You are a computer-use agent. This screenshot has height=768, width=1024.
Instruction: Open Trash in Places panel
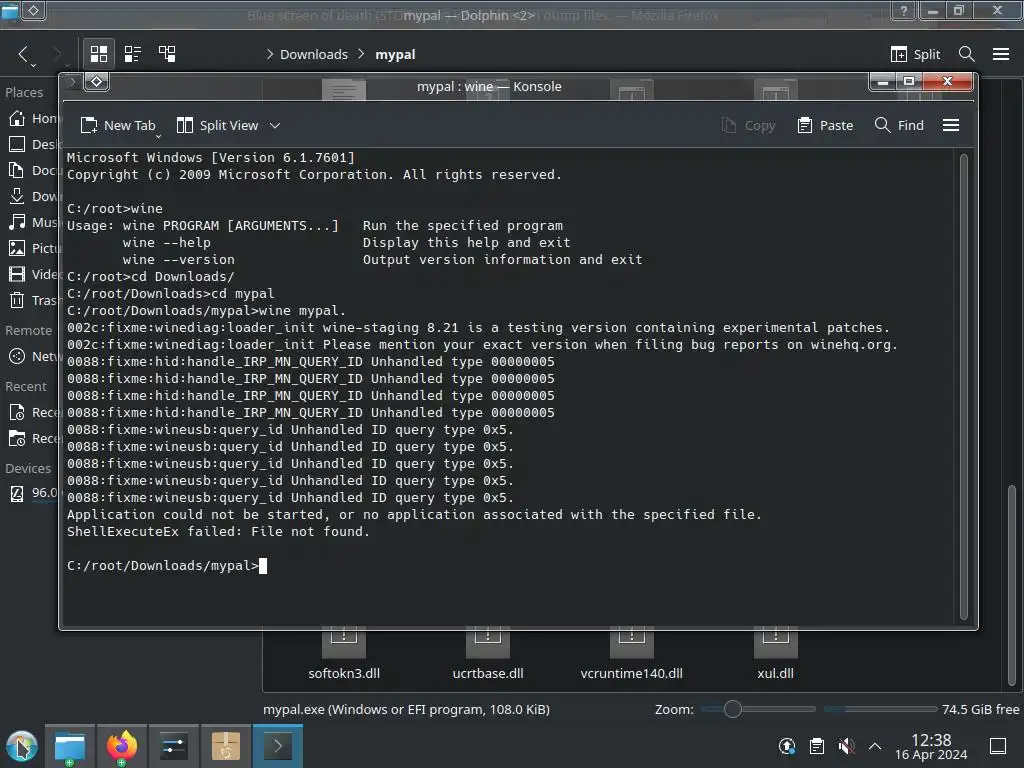(x=34, y=300)
